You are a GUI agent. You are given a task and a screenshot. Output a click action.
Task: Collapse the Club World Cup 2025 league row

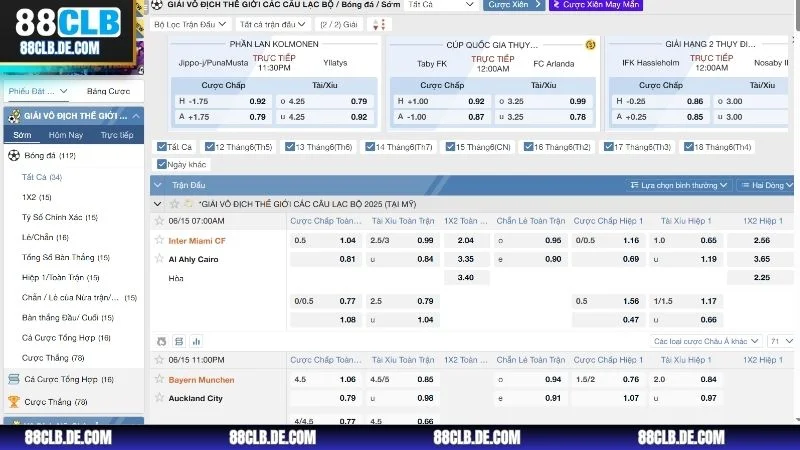pyautogui.click(x=158, y=204)
